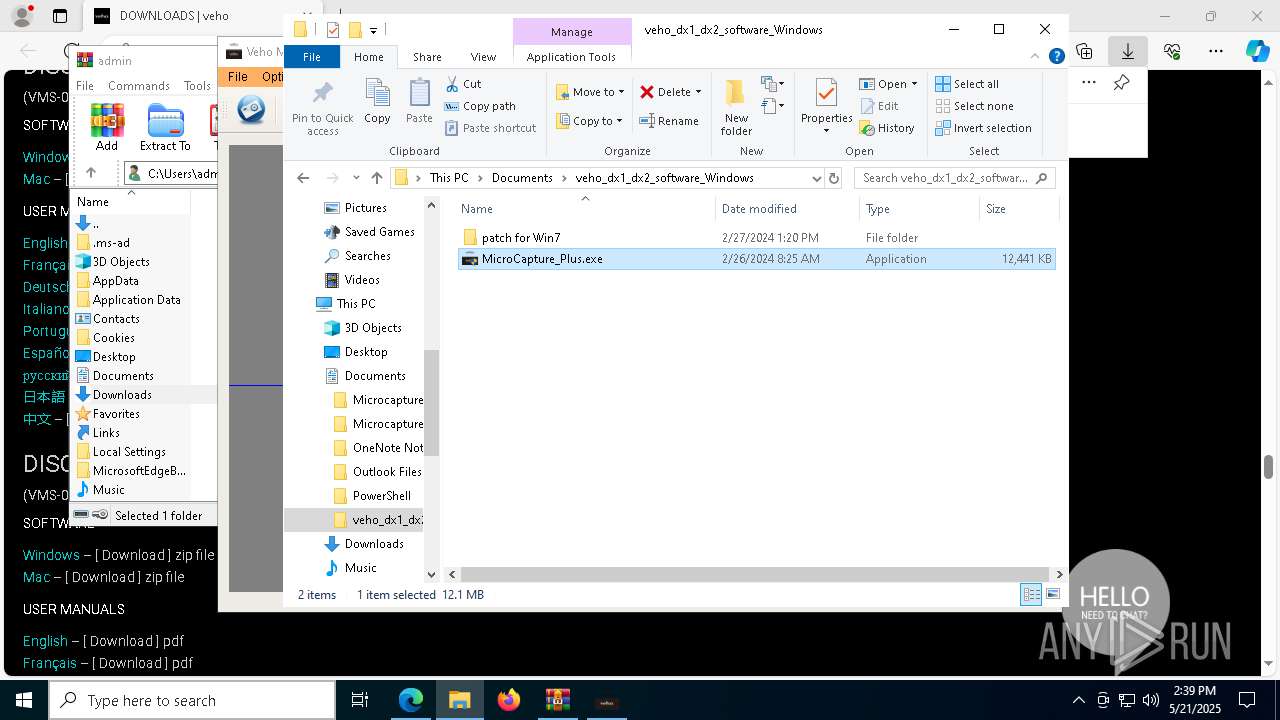Open recent locations dropdown arrow
The width and height of the screenshot is (1280, 720).
[355, 178]
